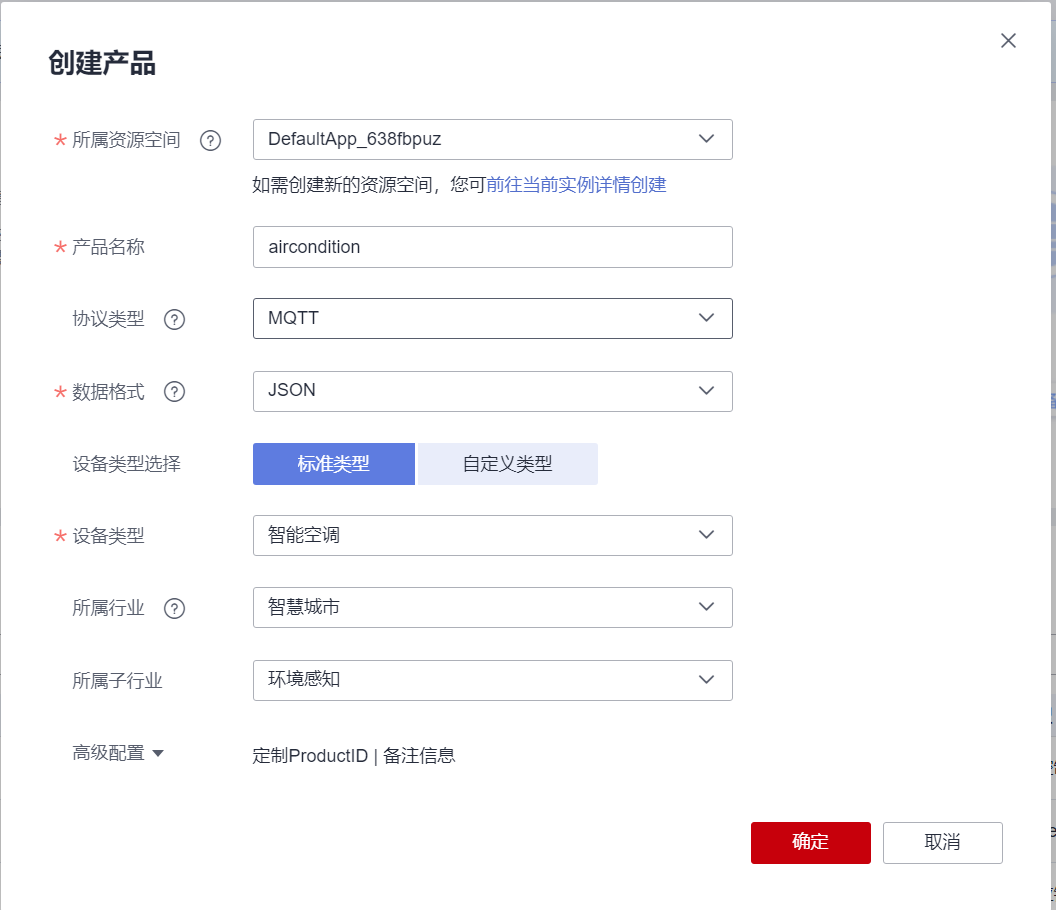Click the 确定 confirm button
Screen dimensions: 1056x910
pyautogui.click(x=810, y=842)
